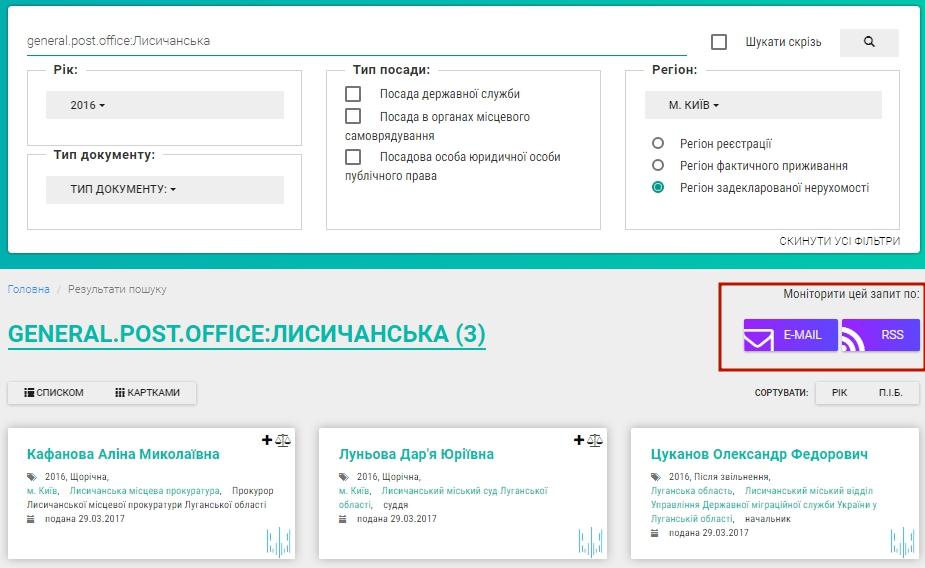925x568 pixels.
Task: Click 'СКИНУТИ УСІ ФІЛЬТРИ' reset link
Action: tap(839, 241)
